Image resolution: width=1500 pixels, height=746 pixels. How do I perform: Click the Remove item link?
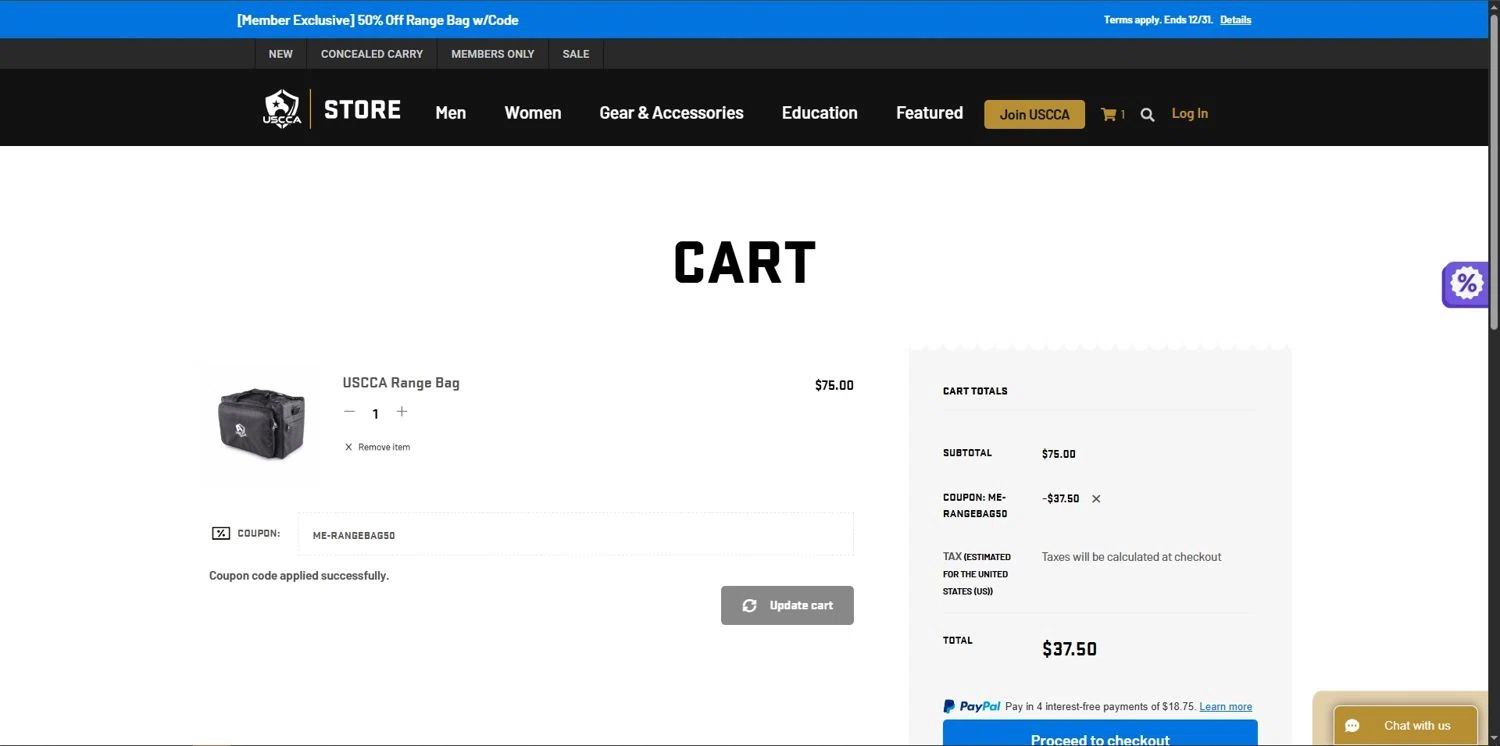click(x=377, y=447)
